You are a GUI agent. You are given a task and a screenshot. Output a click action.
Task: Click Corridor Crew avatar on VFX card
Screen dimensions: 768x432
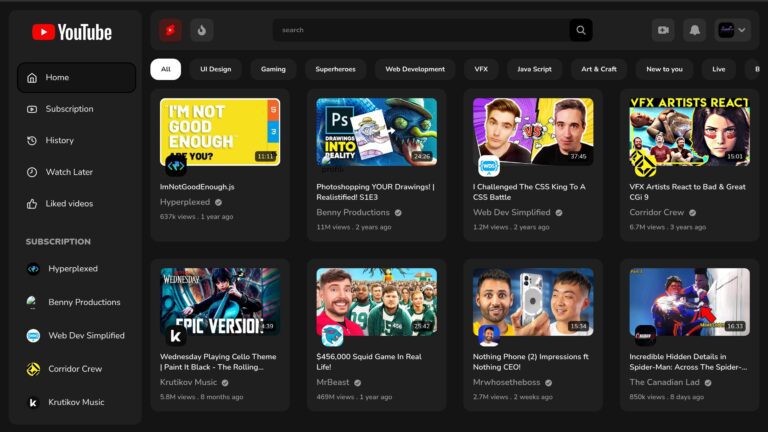point(646,166)
